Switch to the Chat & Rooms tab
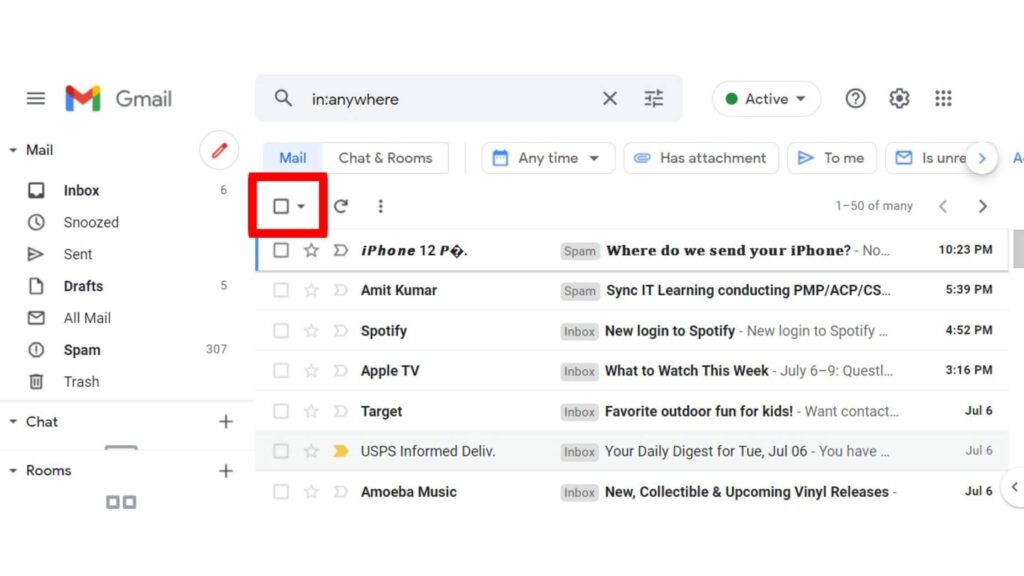 click(x=386, y=157)
